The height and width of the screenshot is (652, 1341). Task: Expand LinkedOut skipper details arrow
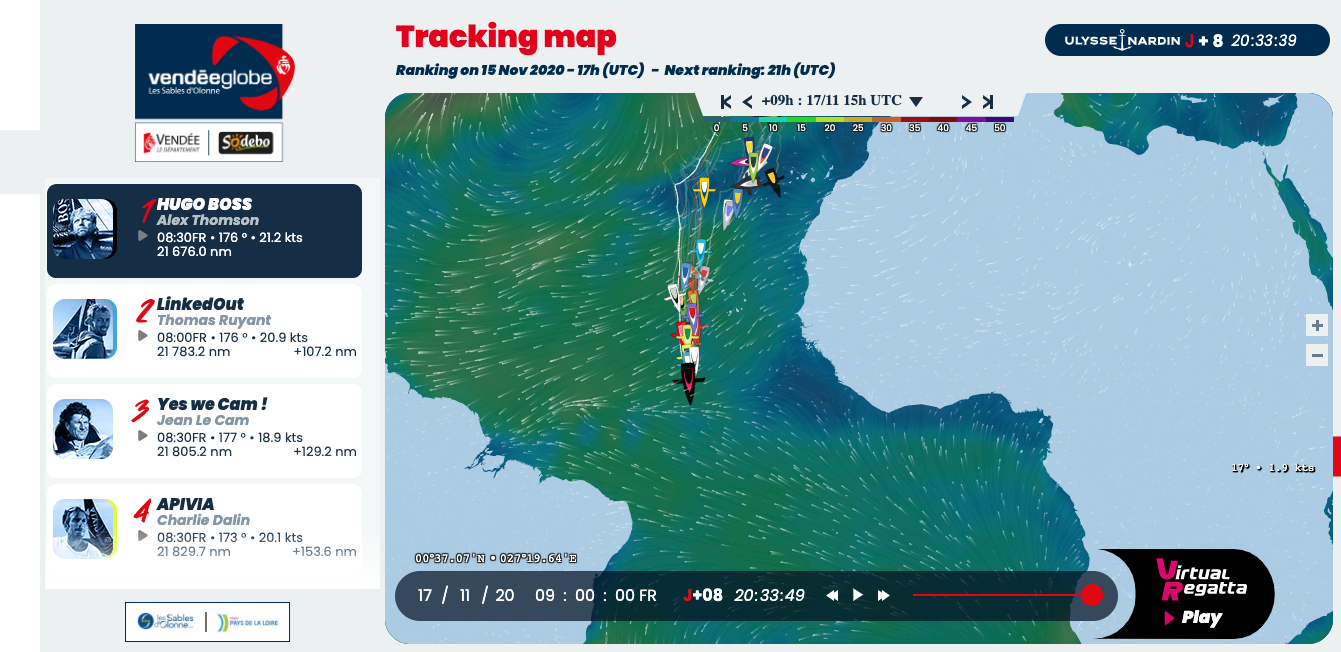pyautogui.click(x=143, y=336)
